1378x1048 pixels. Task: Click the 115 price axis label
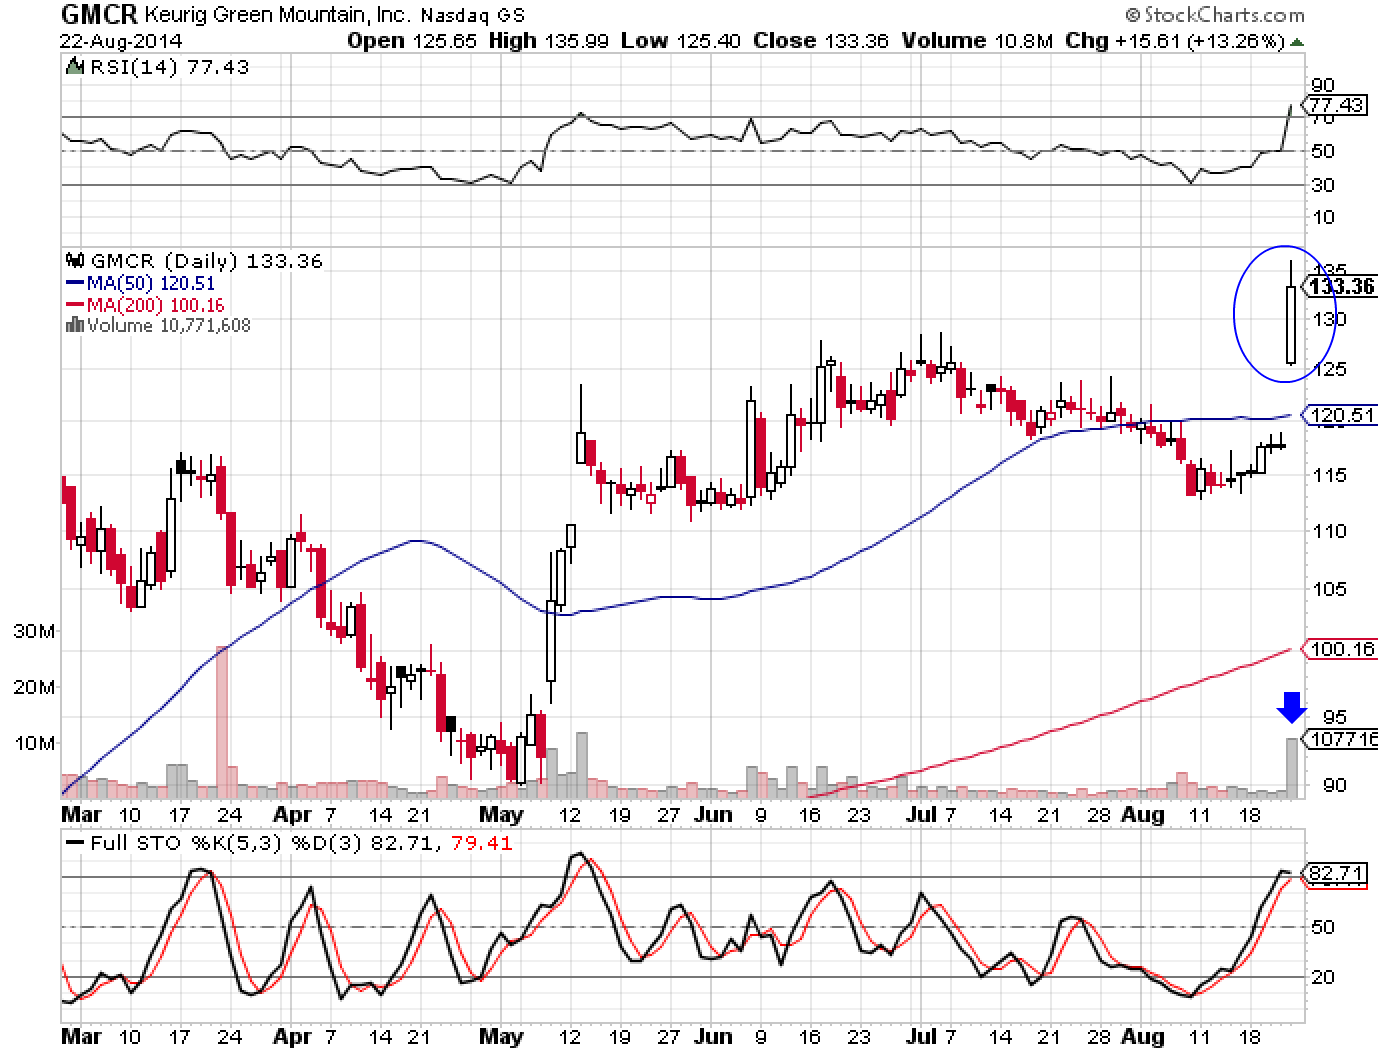1328,475
